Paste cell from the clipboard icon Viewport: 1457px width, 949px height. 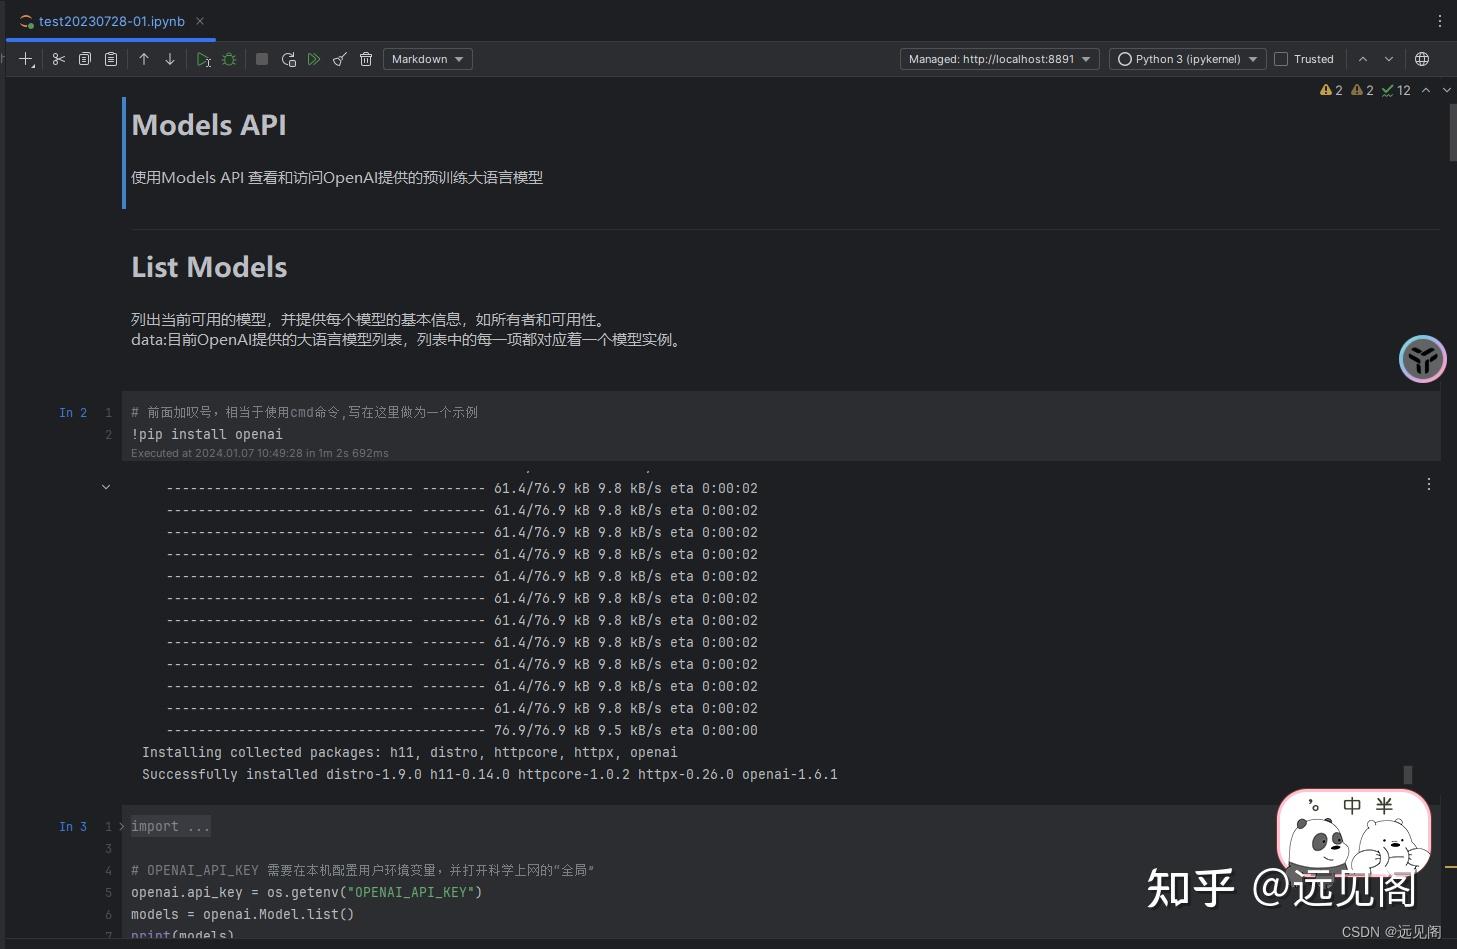pos(110,59)
